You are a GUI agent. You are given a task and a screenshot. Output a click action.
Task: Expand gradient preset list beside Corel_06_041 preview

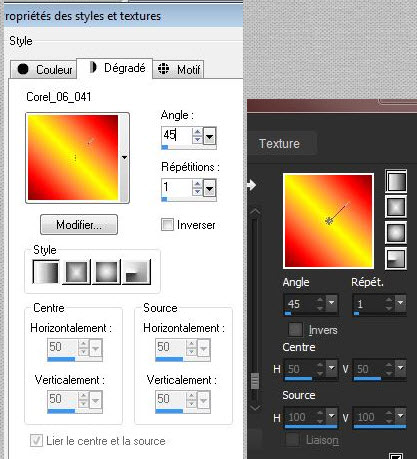point(124,157)
